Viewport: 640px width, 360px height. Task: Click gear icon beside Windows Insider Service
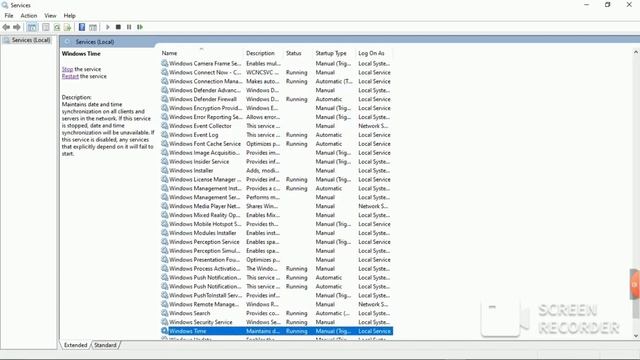pos(164,162)
